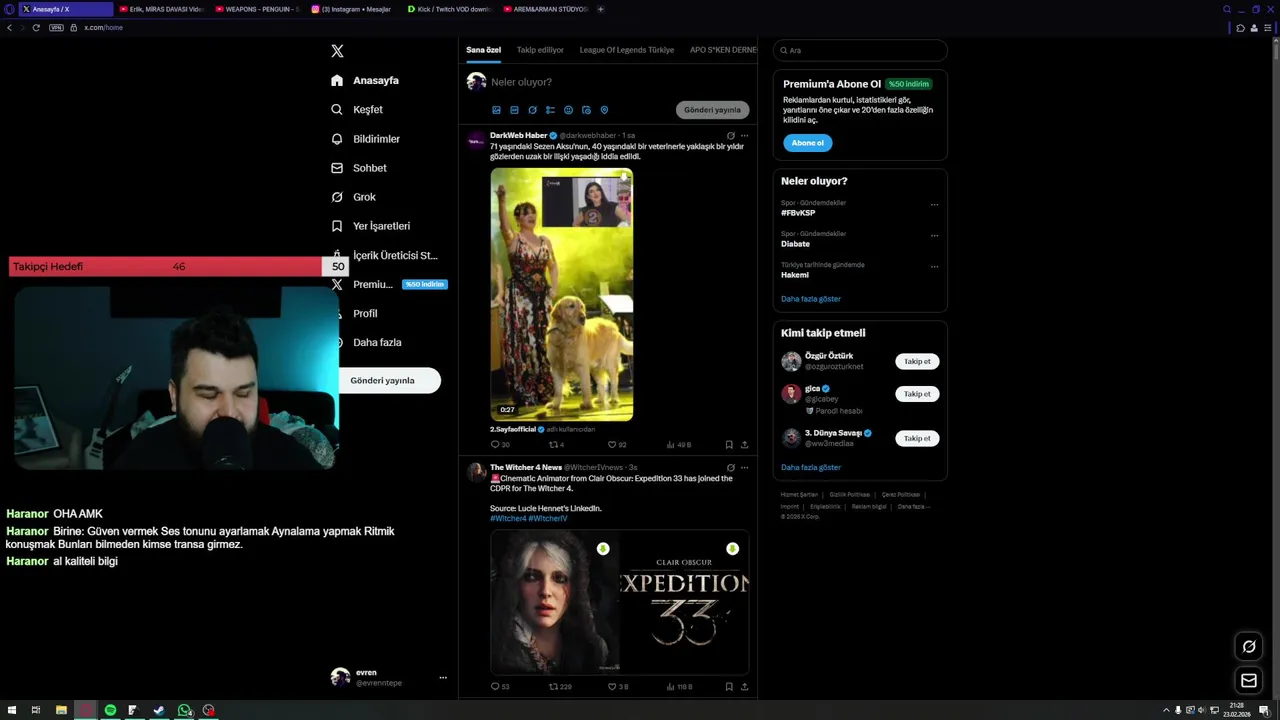Switch to League Of Legends Türkiye tab
This screenshot has height=720, width=1280.
pos(627,50)
